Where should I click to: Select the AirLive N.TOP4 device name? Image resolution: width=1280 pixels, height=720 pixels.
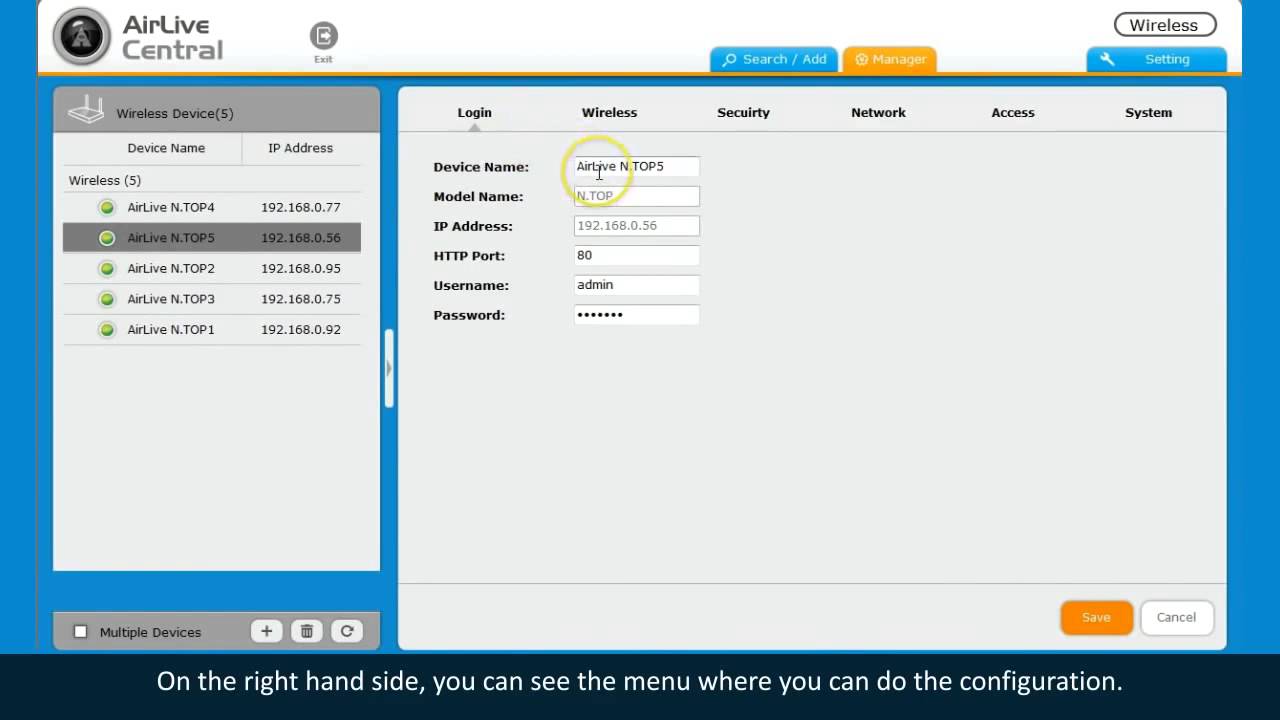tap(171, 208)
